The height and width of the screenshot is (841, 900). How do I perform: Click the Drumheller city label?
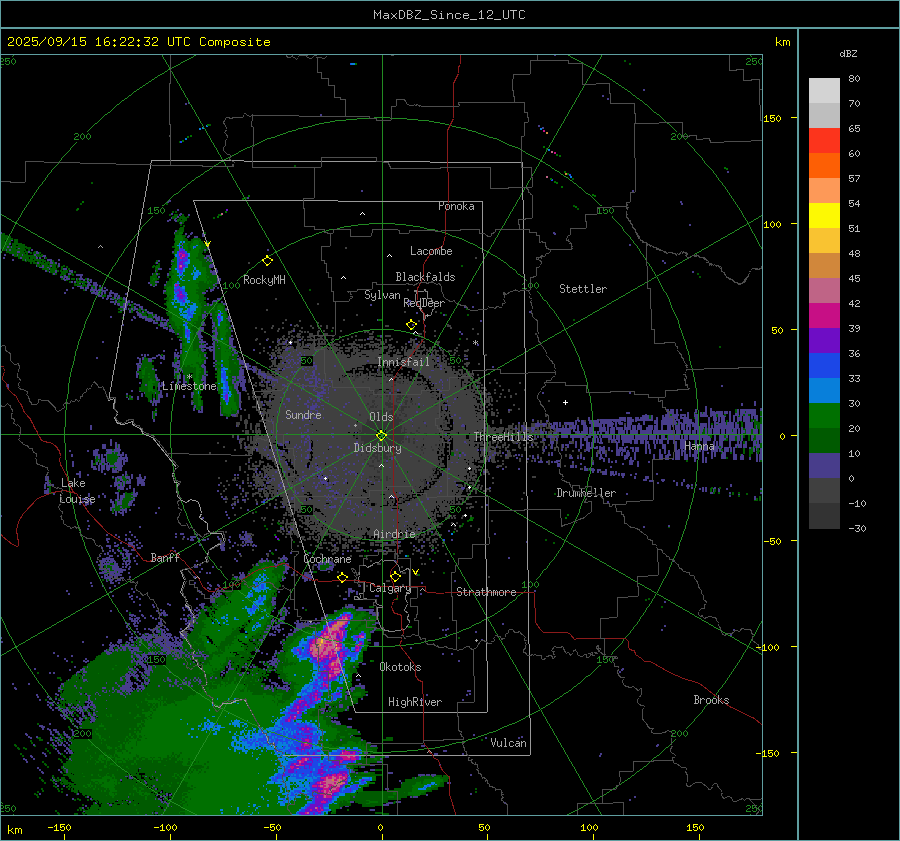(586, 493)
